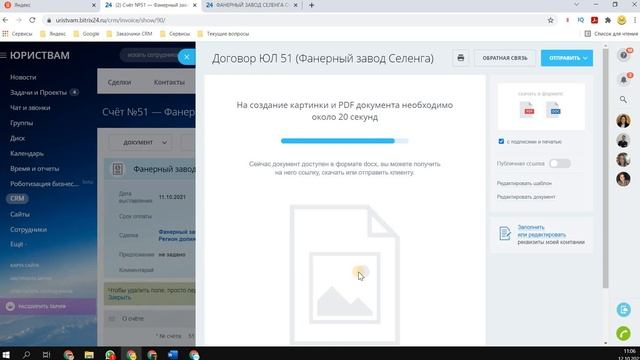Viewport: 640px width, 360px height.
Task: Switch to the Контакты tab
Action: click(169, 82)
